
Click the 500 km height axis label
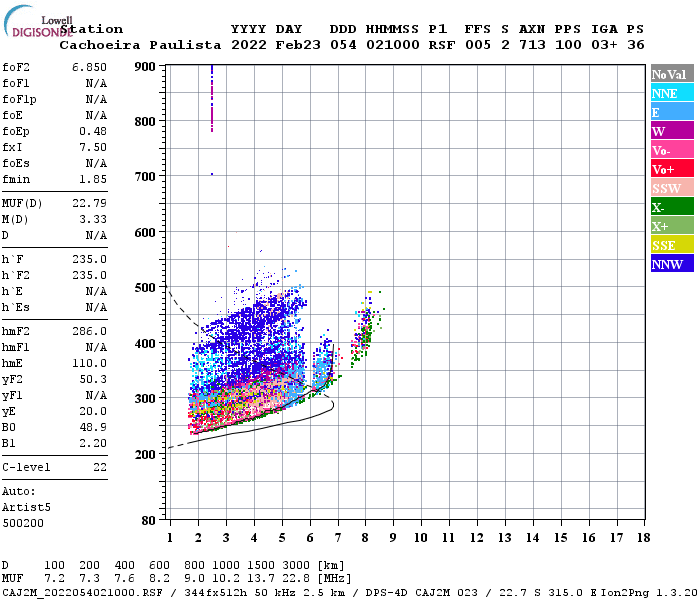point(145,288)
